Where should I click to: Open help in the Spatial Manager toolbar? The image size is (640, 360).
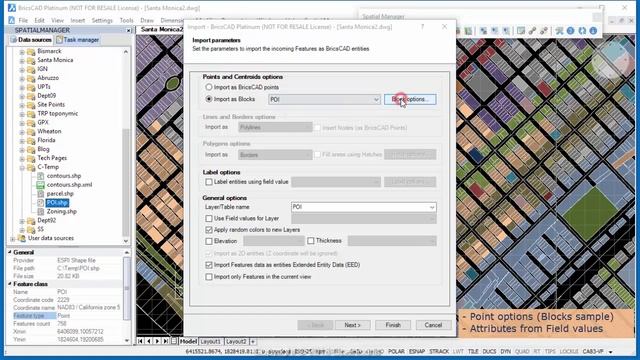tap(571, 31)
